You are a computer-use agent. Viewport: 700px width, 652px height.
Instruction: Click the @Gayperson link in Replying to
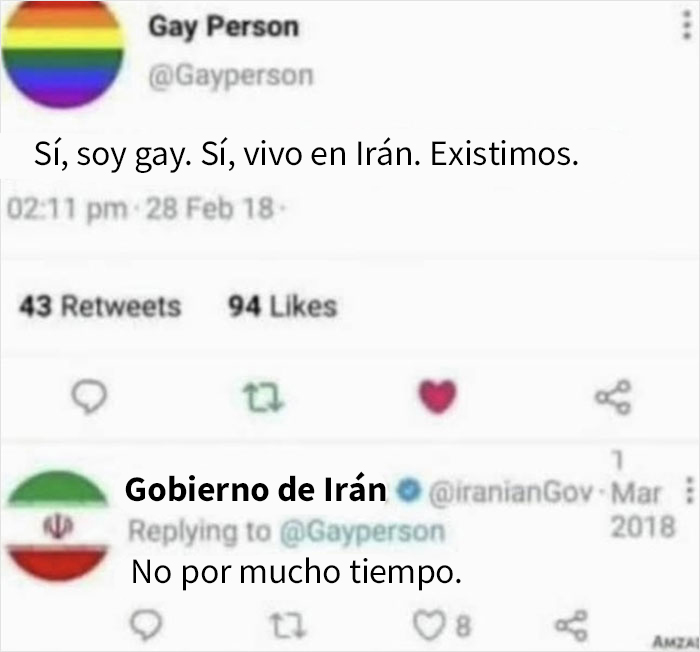click(x=362, y=532)
